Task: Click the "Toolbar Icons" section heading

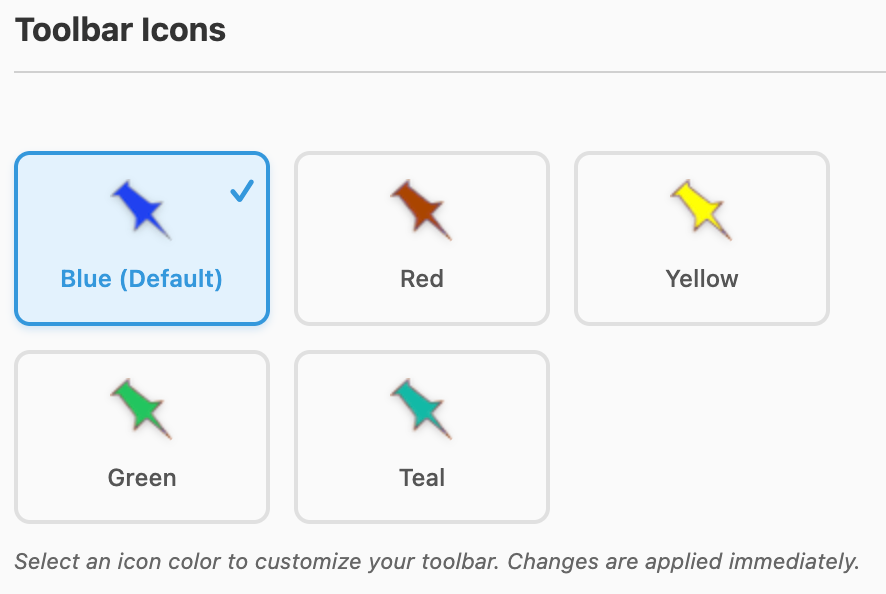Action: click(x=120, y=30)
